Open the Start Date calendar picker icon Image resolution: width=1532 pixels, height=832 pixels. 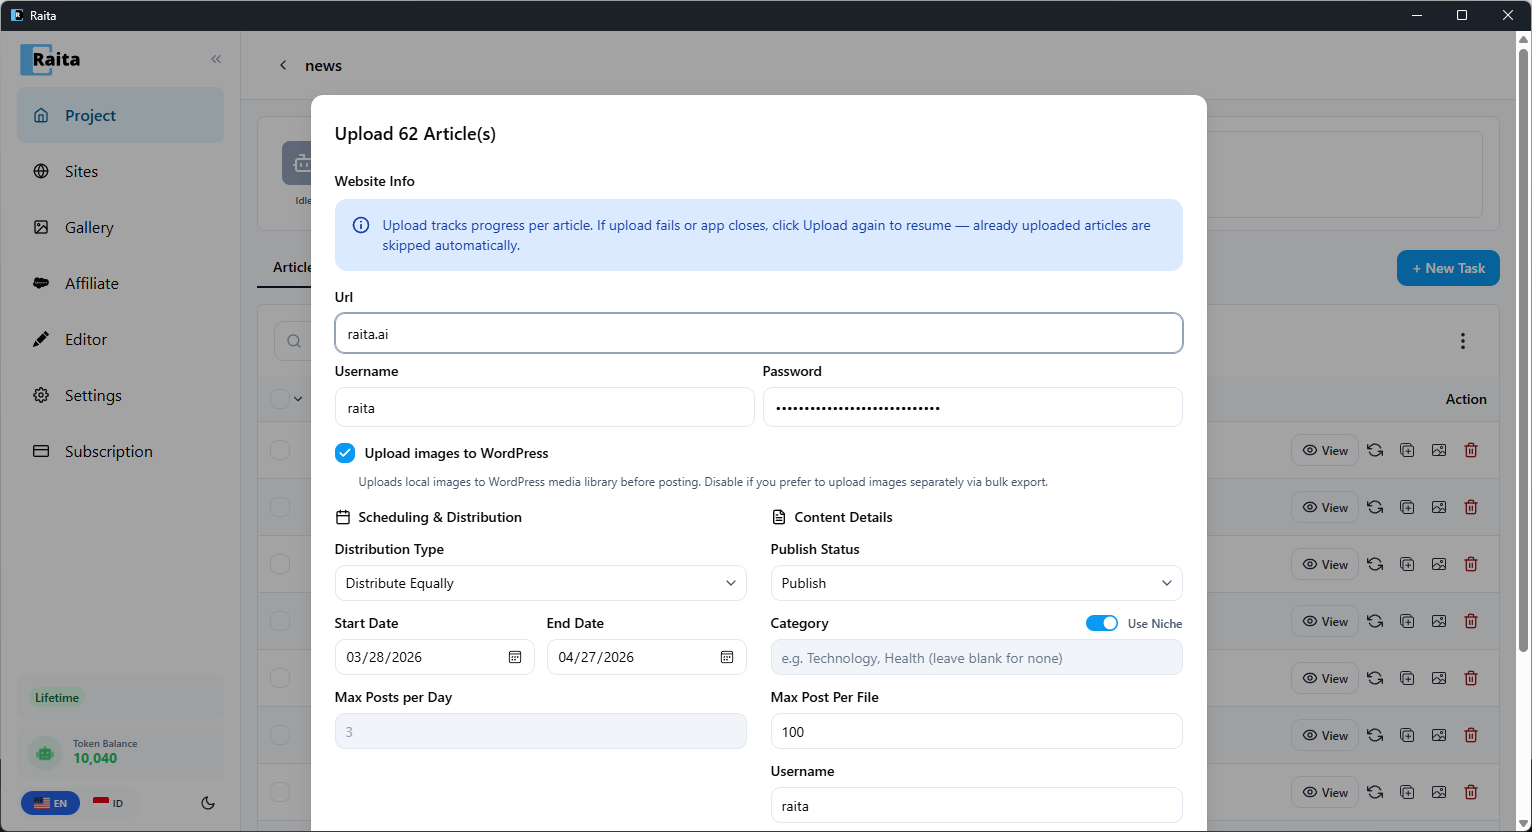pos(515,657)
